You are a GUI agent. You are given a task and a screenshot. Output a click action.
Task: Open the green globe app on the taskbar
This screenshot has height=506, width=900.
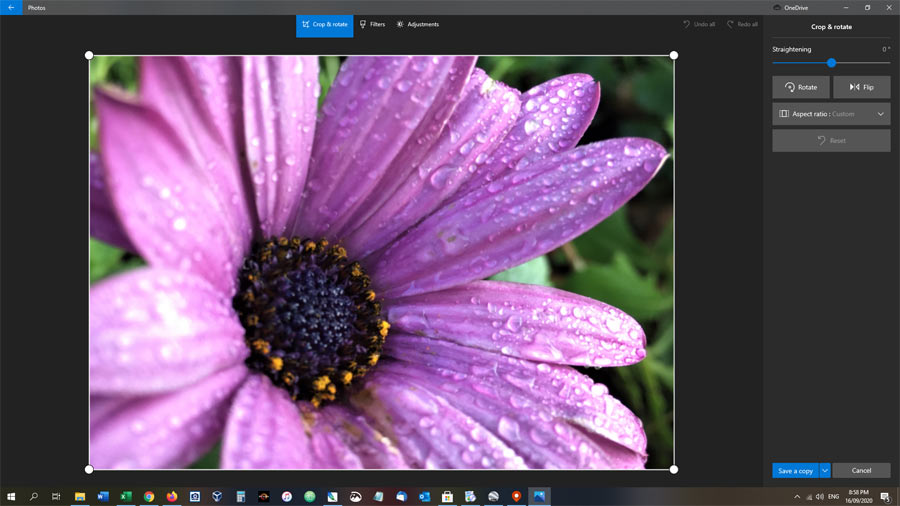pyautogui.click(x=309, y=497)
